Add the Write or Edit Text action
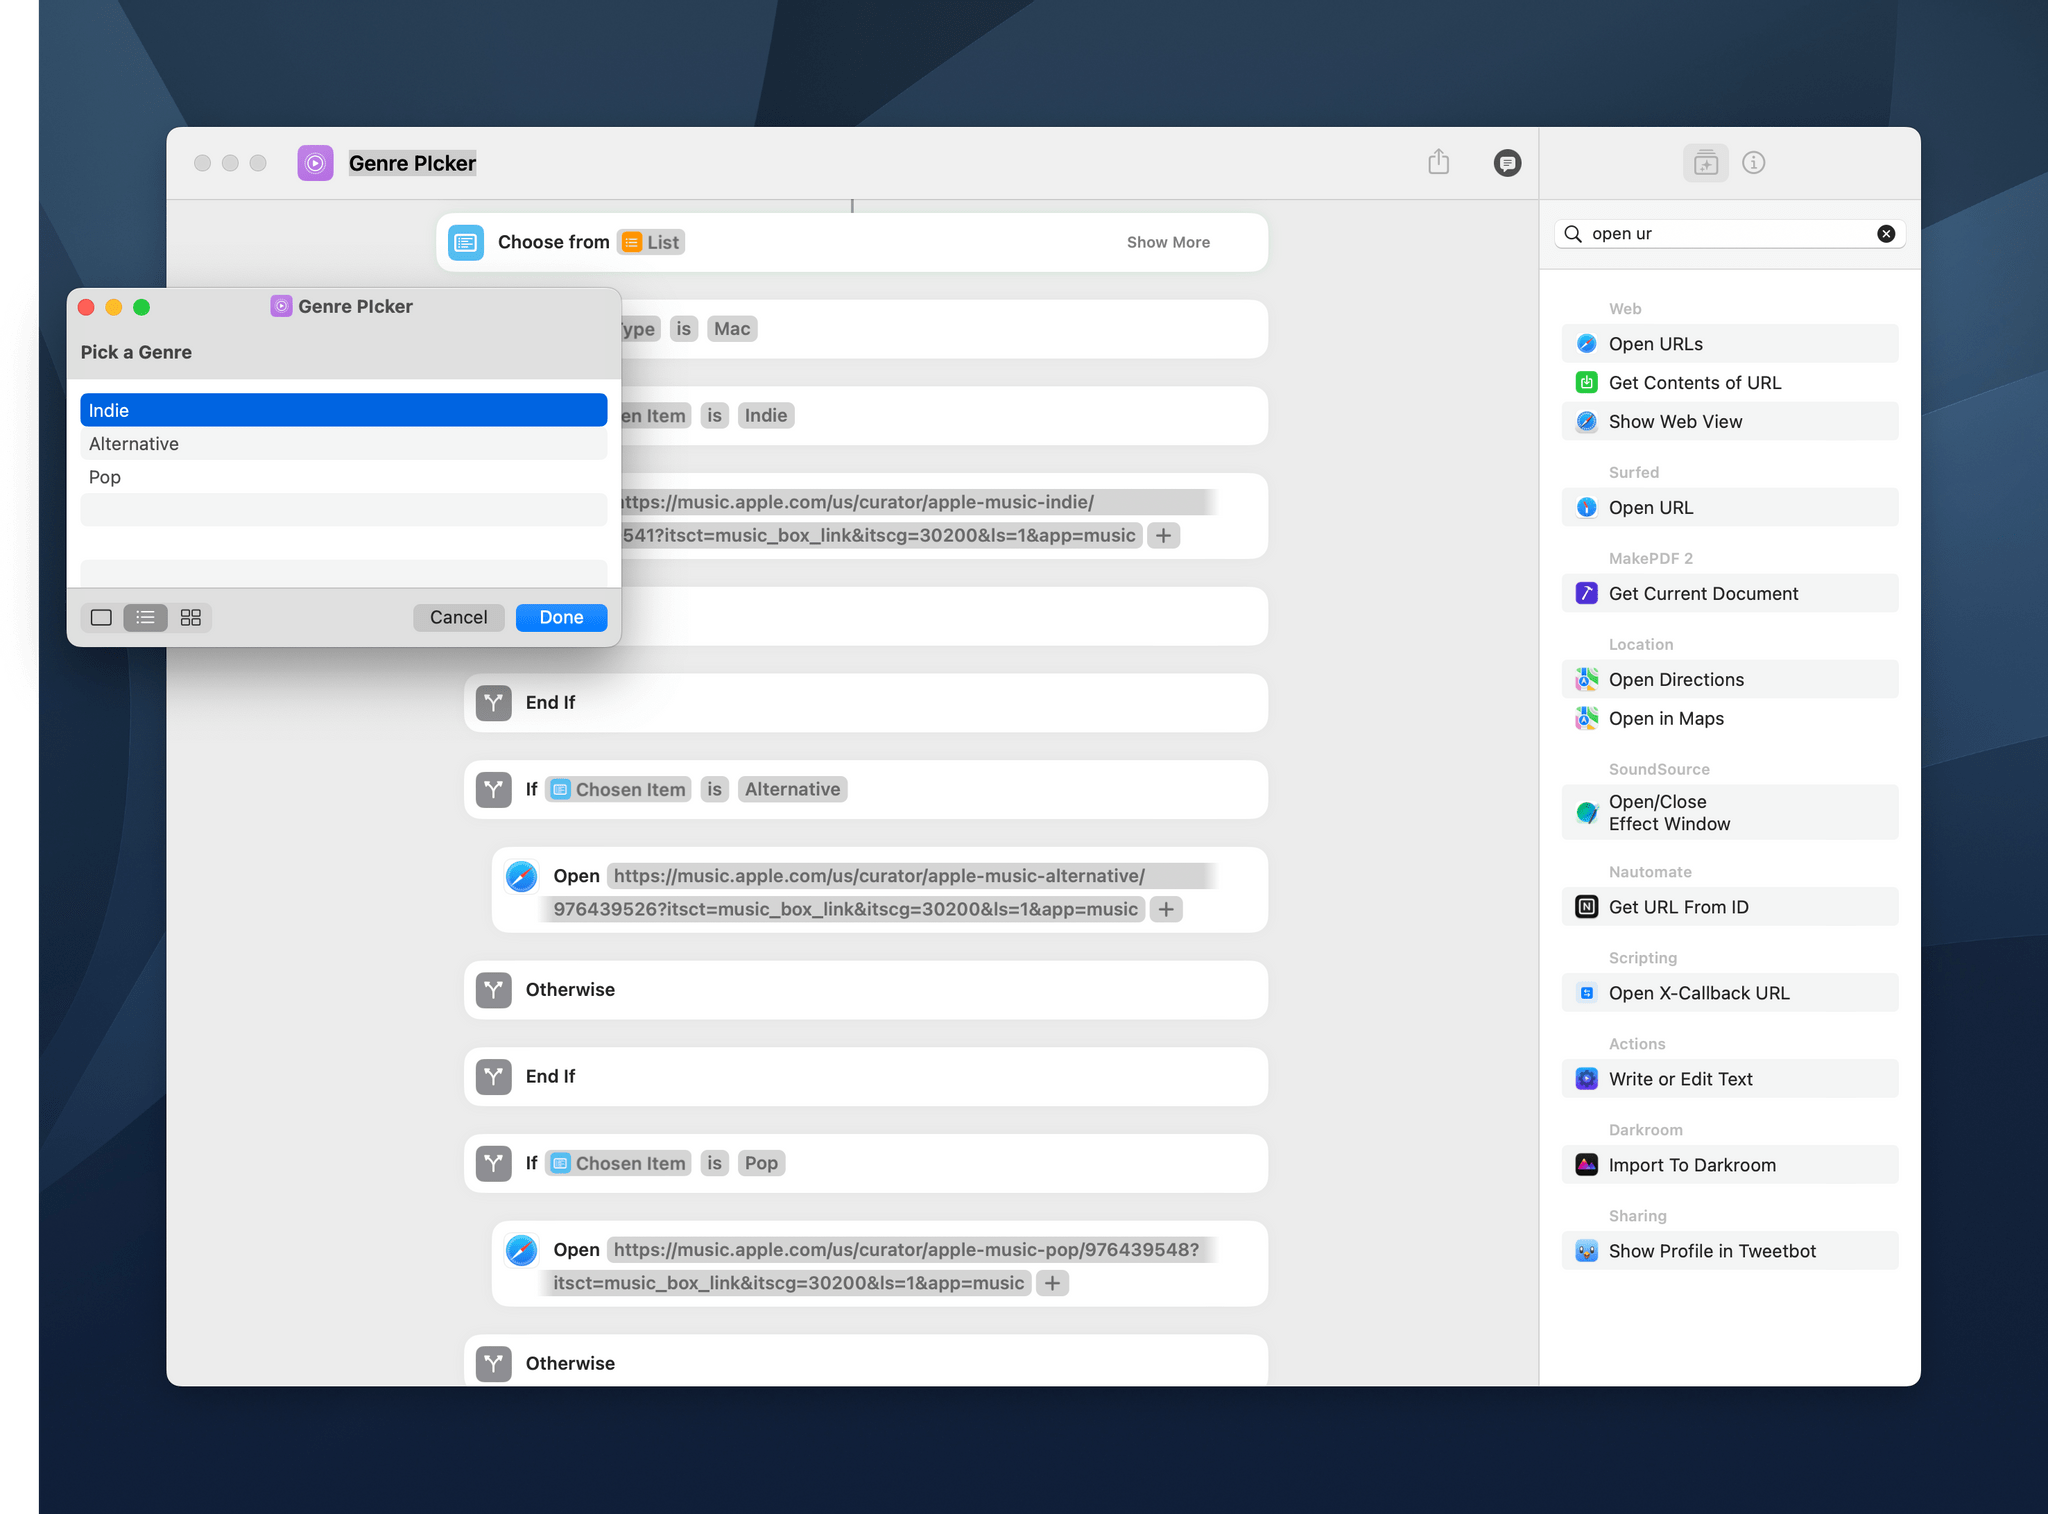The height and width of the screenshot is (1514, 2048). point(1730,1079)
